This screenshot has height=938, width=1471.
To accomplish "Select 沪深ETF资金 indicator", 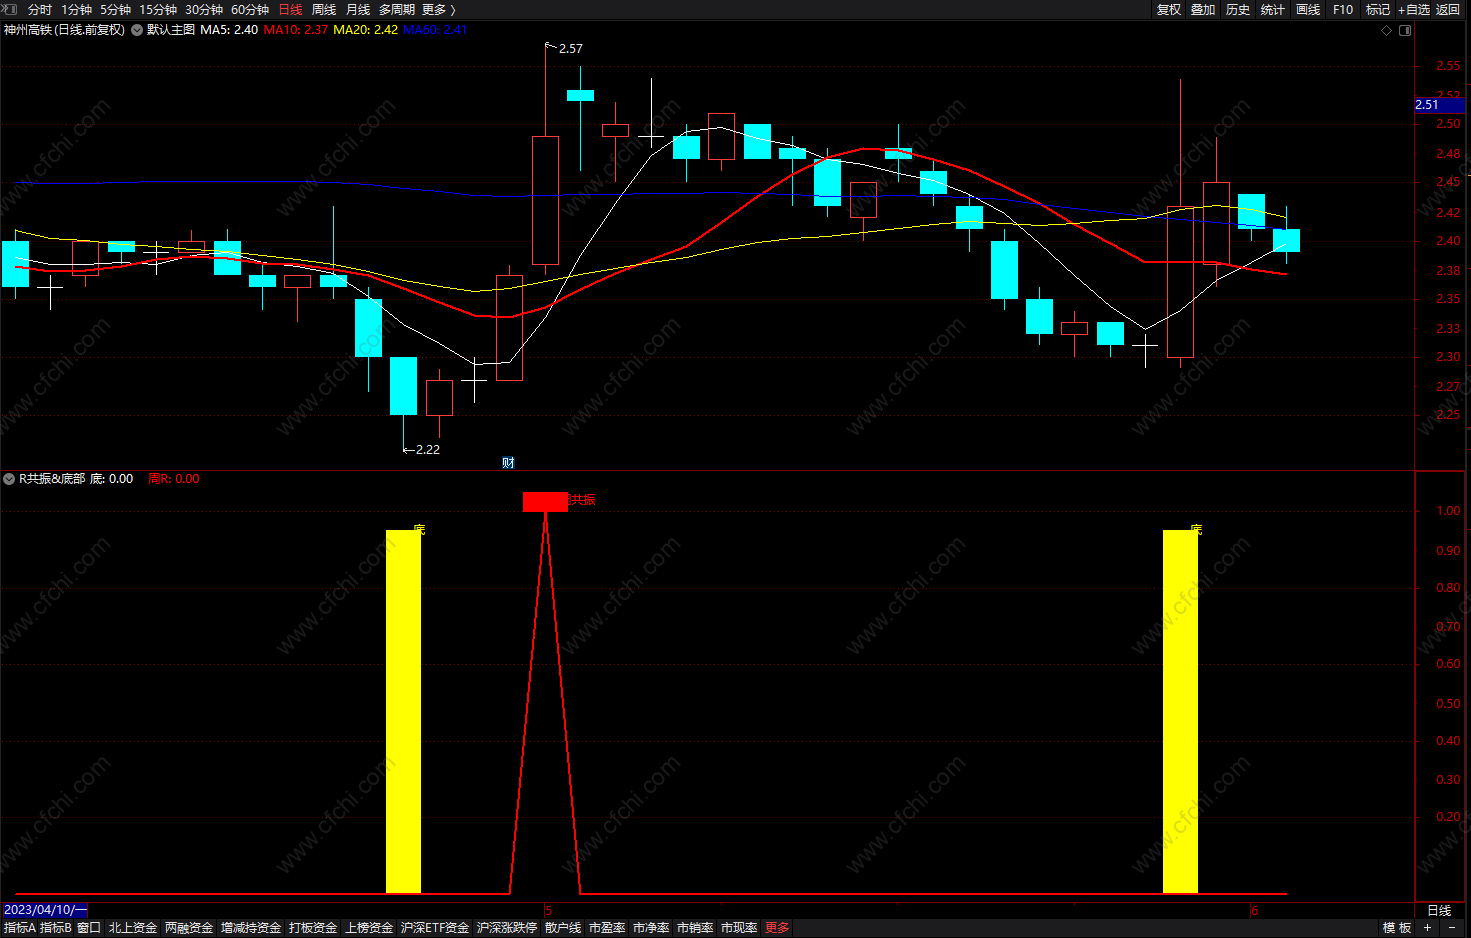I will (x=435, y=928).
